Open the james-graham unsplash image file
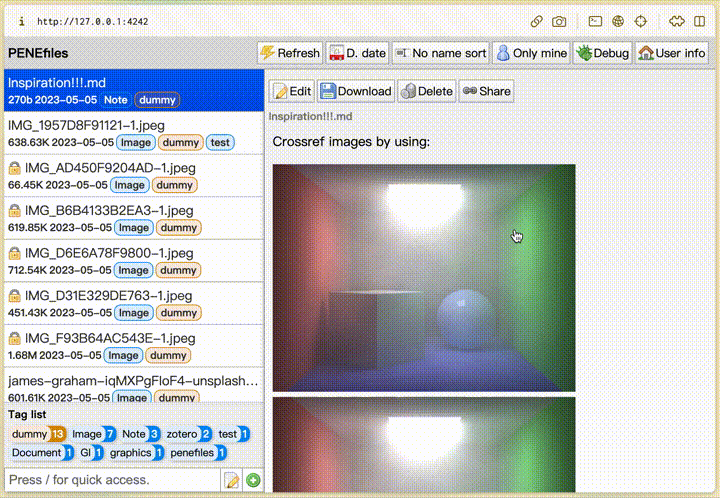The width and height of the screenshot is (720, 498). click(134, 386)
